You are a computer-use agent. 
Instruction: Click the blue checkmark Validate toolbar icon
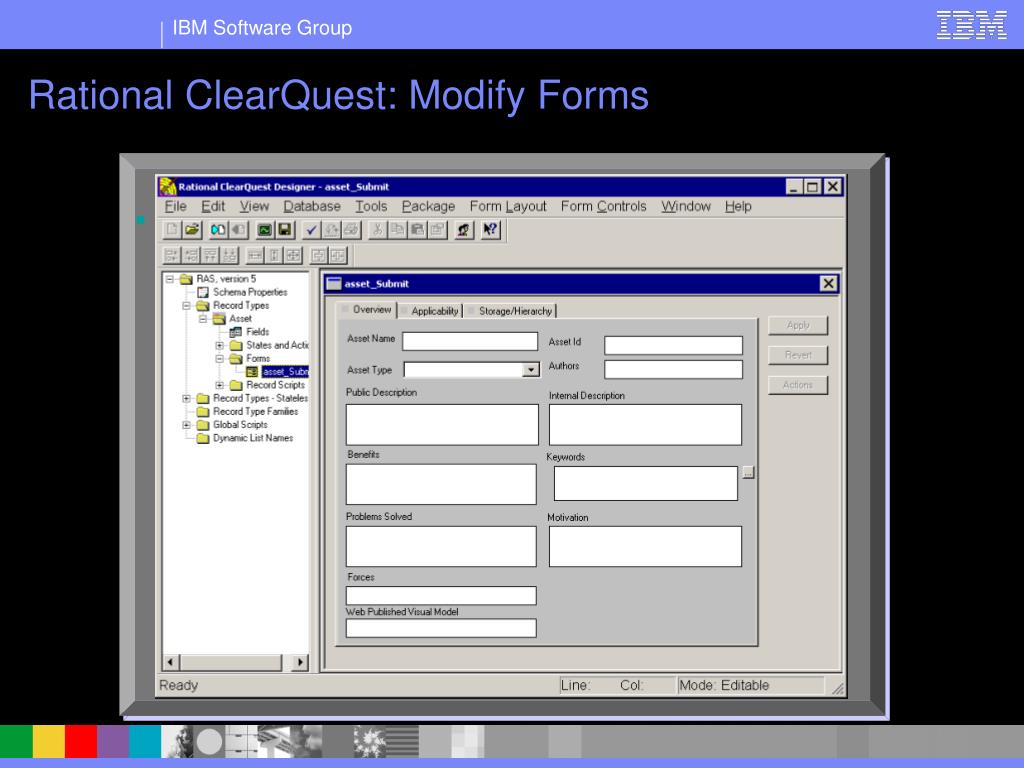(312, 230)
